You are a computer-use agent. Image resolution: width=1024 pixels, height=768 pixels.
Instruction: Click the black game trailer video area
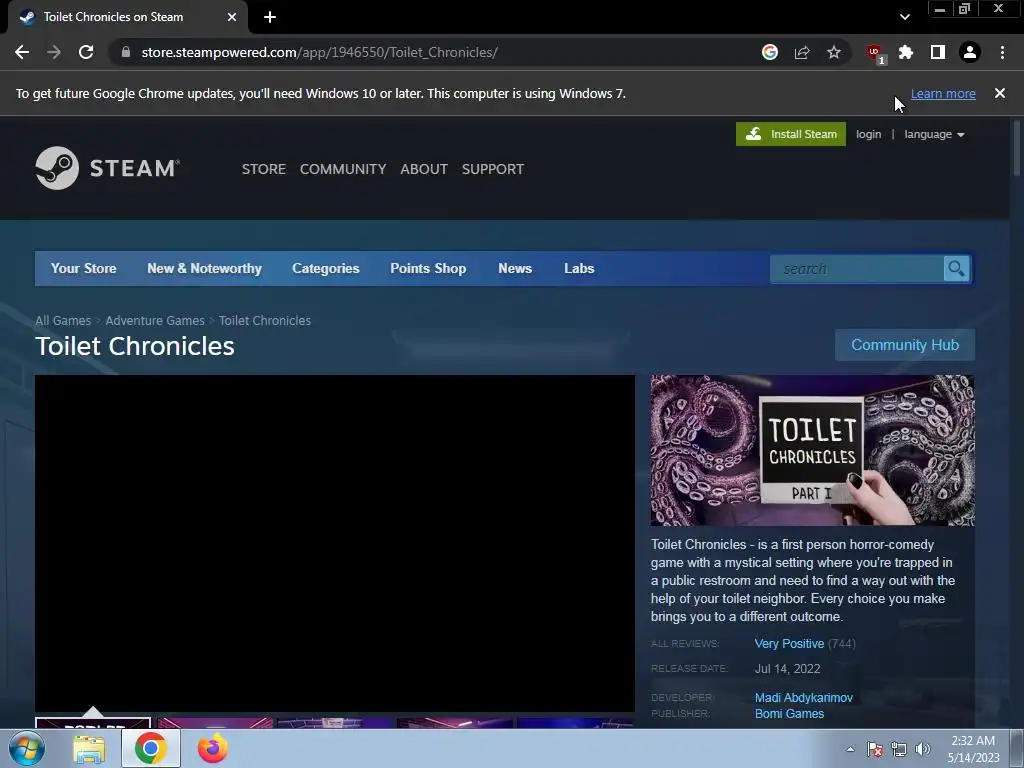pos(335,543)
